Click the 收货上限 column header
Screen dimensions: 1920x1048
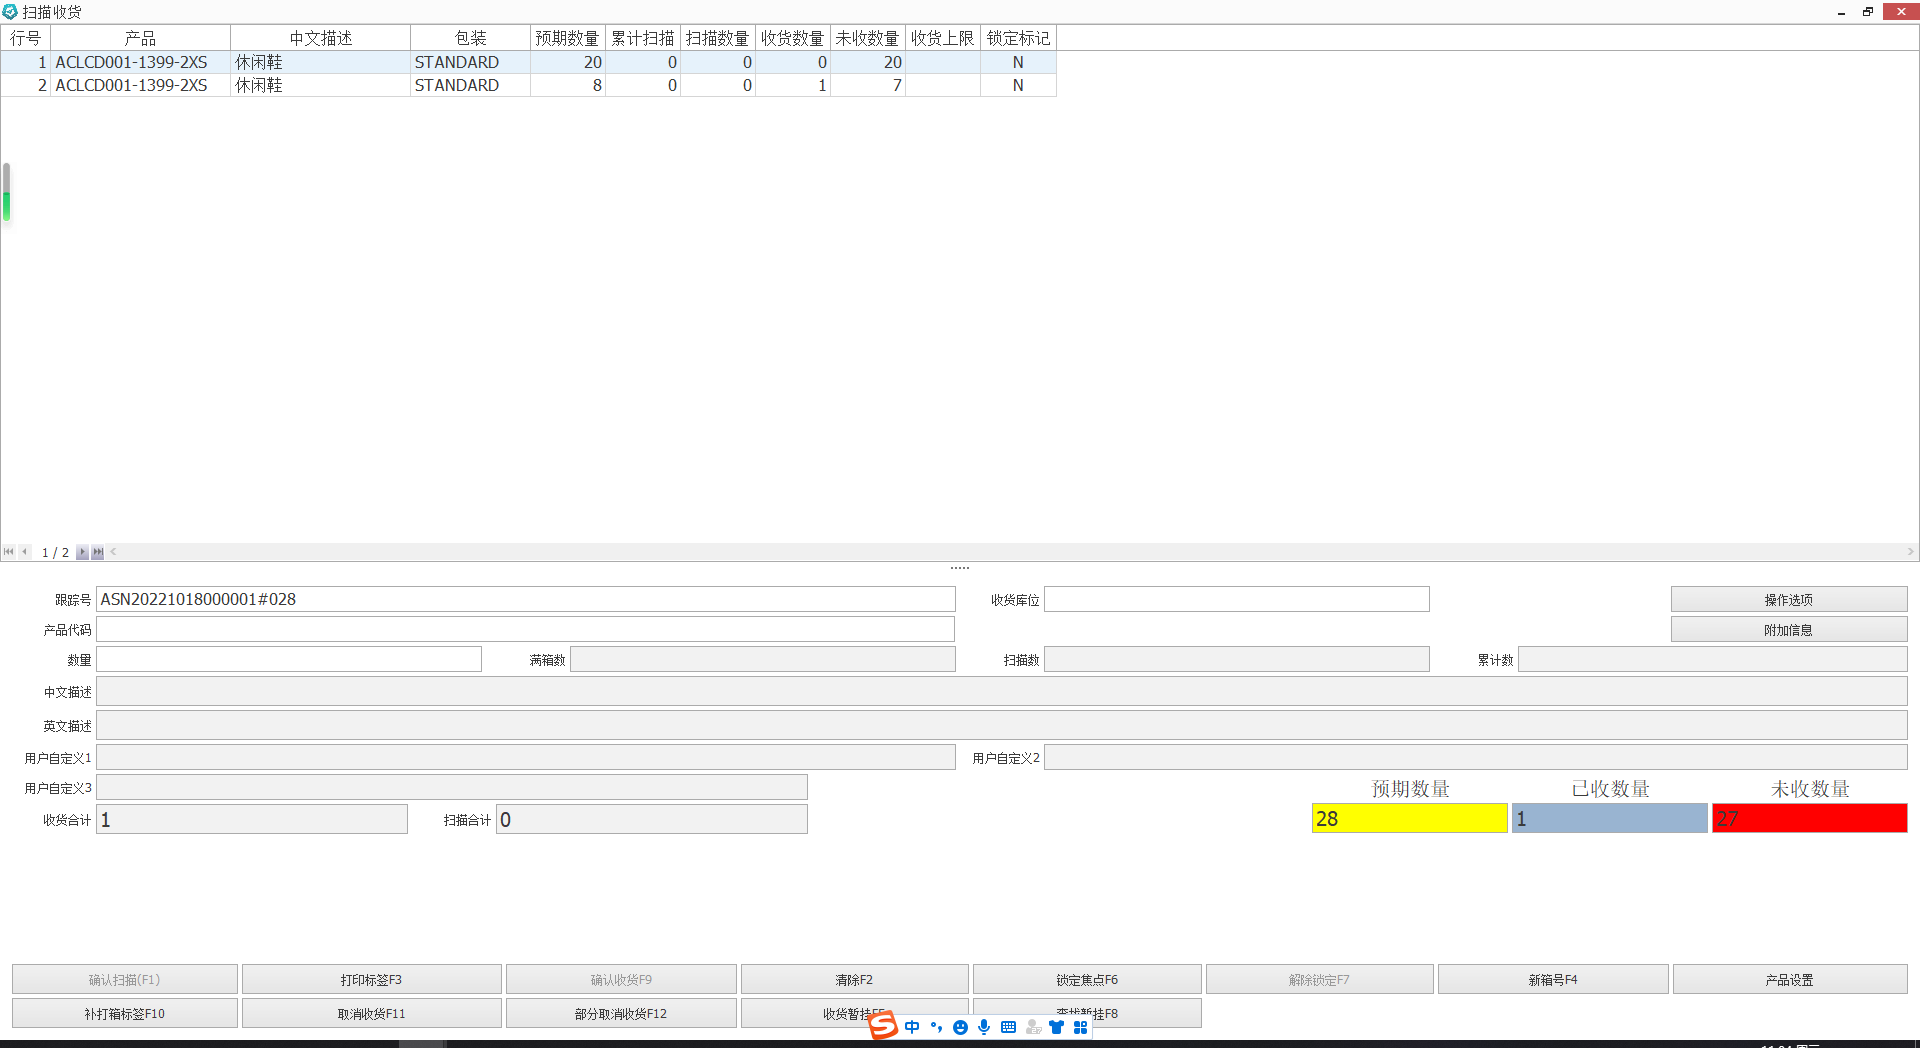943,38
